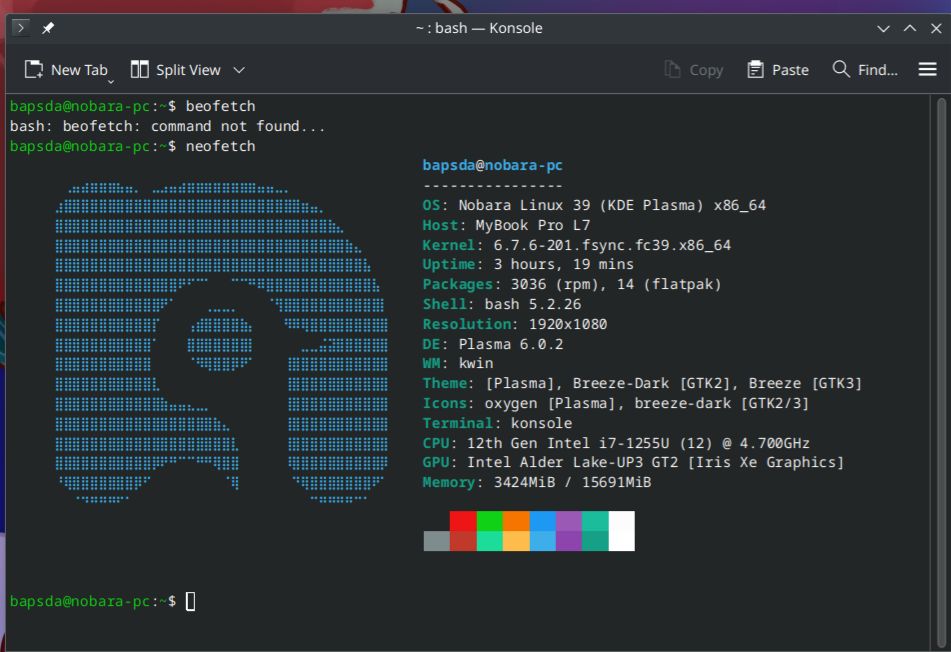Maximize the Konsole window

coord(910,28)
